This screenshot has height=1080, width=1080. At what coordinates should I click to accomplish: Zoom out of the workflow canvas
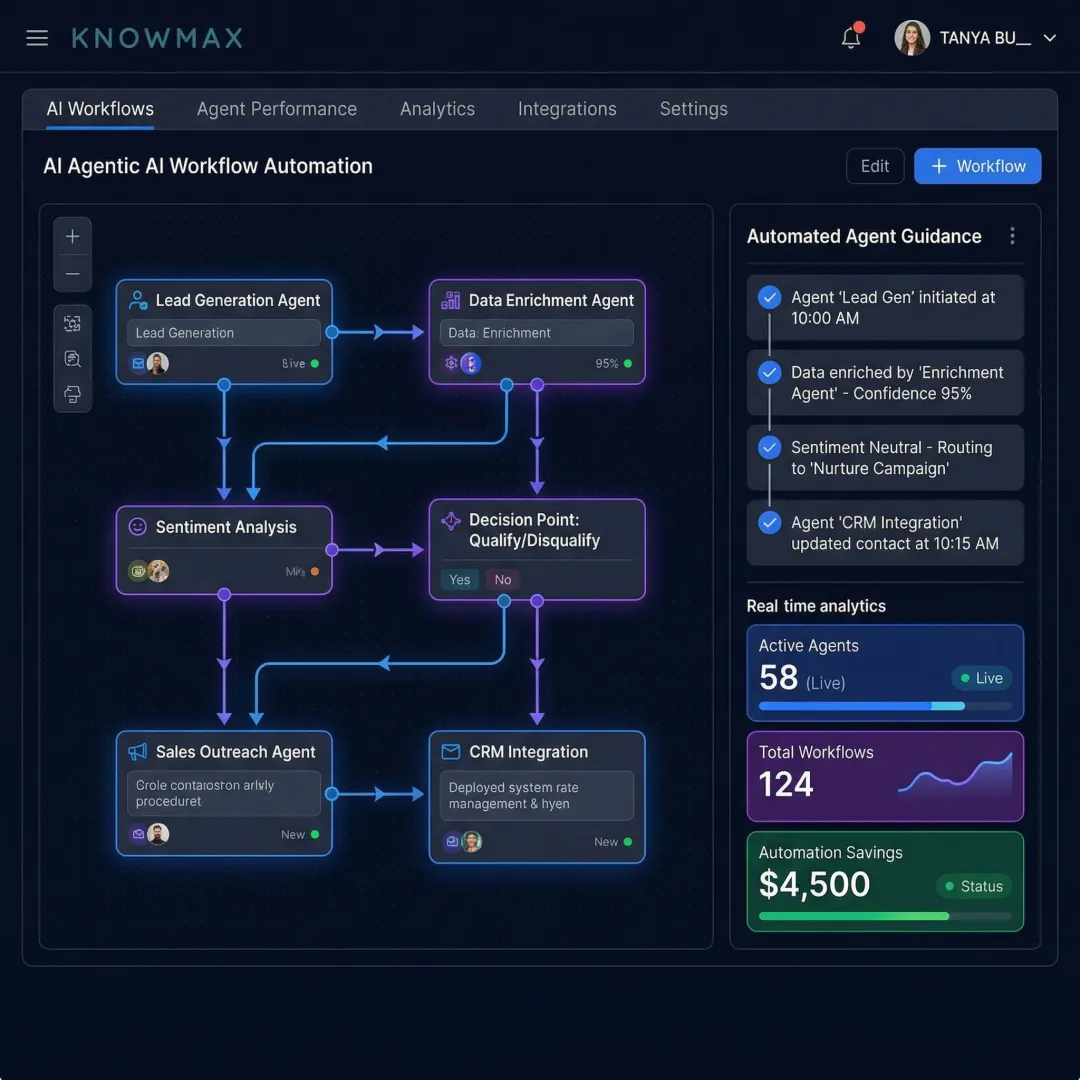click(x=72, y=273)
